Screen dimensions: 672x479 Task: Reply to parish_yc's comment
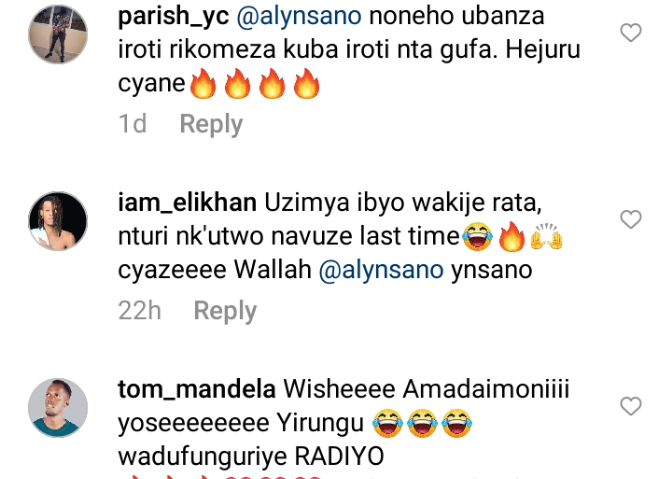click(211, 124)
